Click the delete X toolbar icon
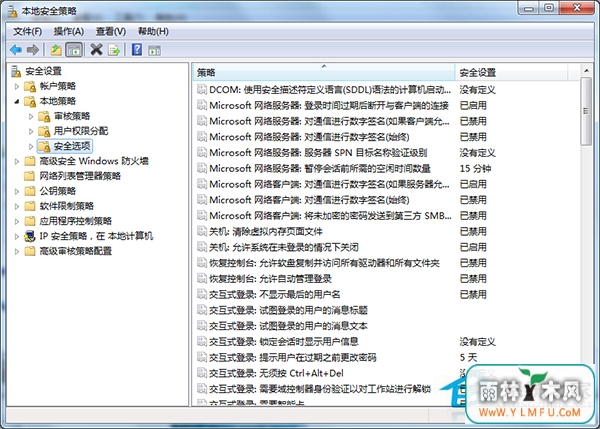This screenshot has width=600, height=429. (x=96, y=49)
